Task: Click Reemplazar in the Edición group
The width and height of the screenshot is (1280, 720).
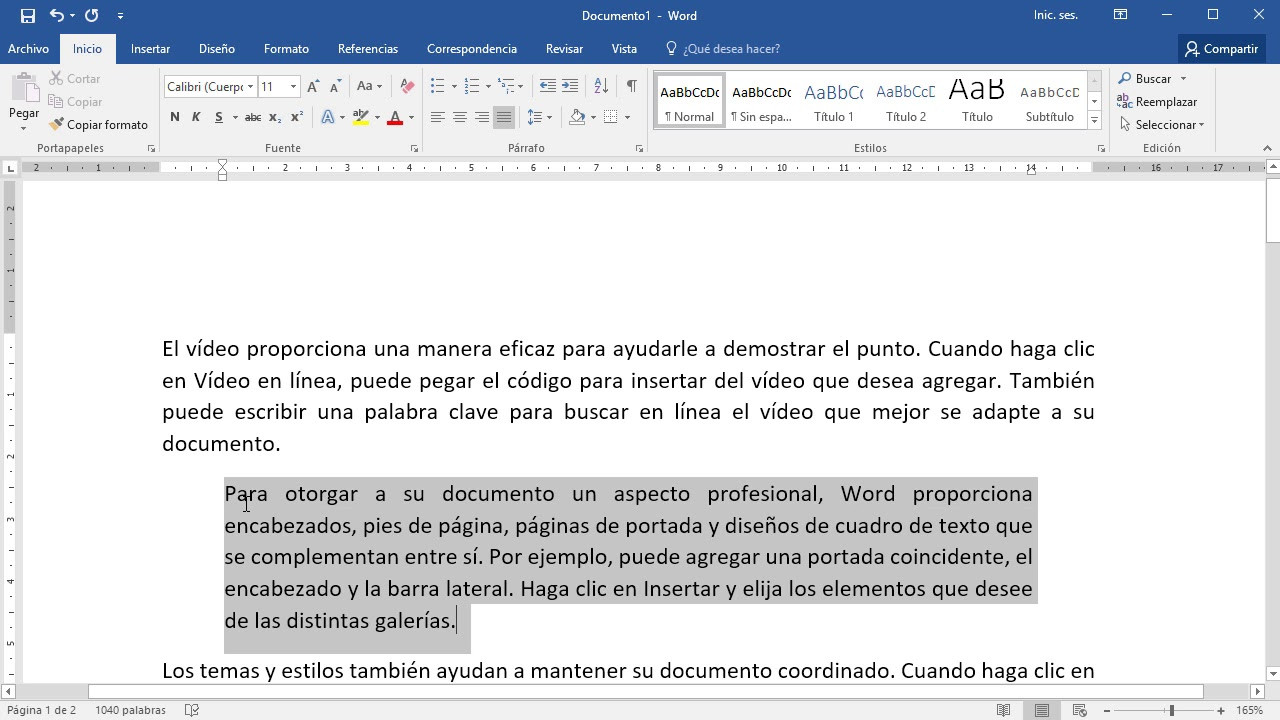Action: point(1158,102)
